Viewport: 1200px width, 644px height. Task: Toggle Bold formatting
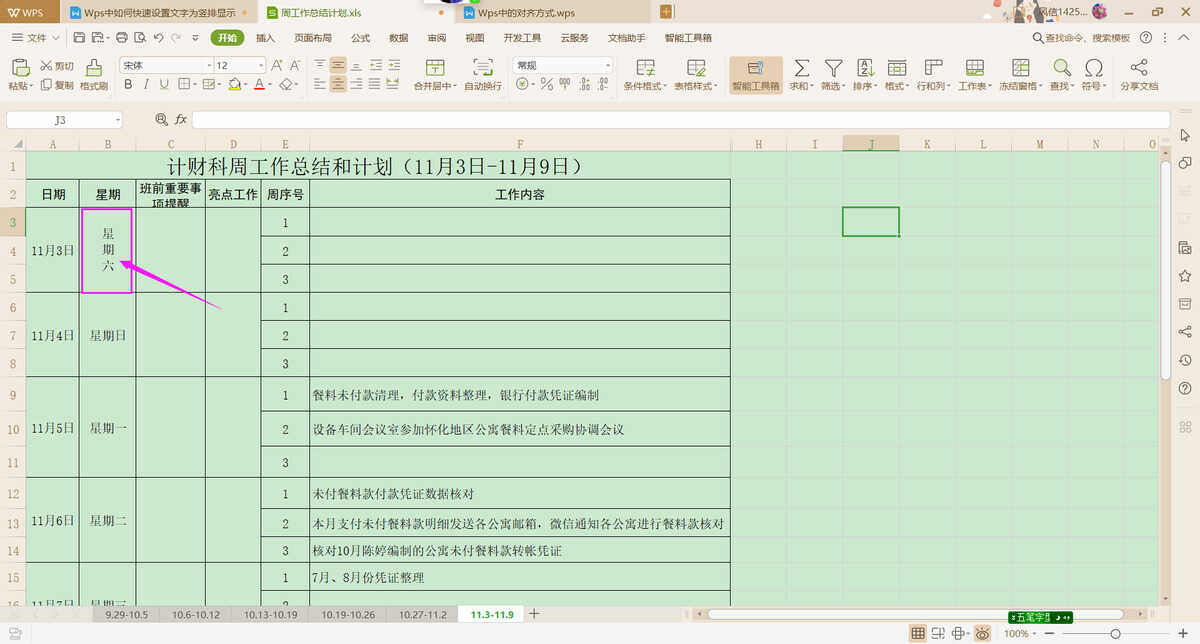pos(128,85)
